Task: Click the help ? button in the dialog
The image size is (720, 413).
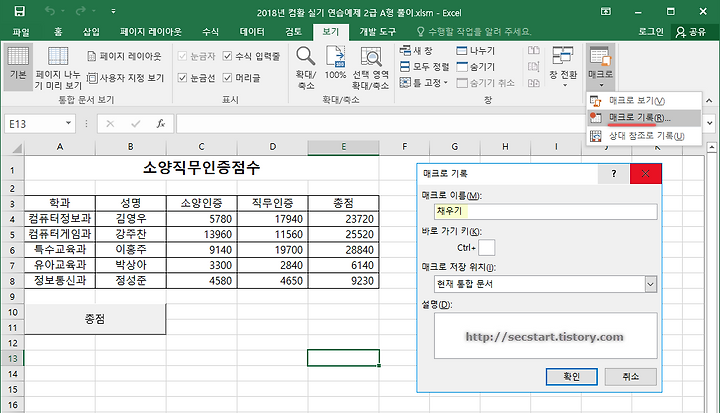Action: tap(614, 174)
